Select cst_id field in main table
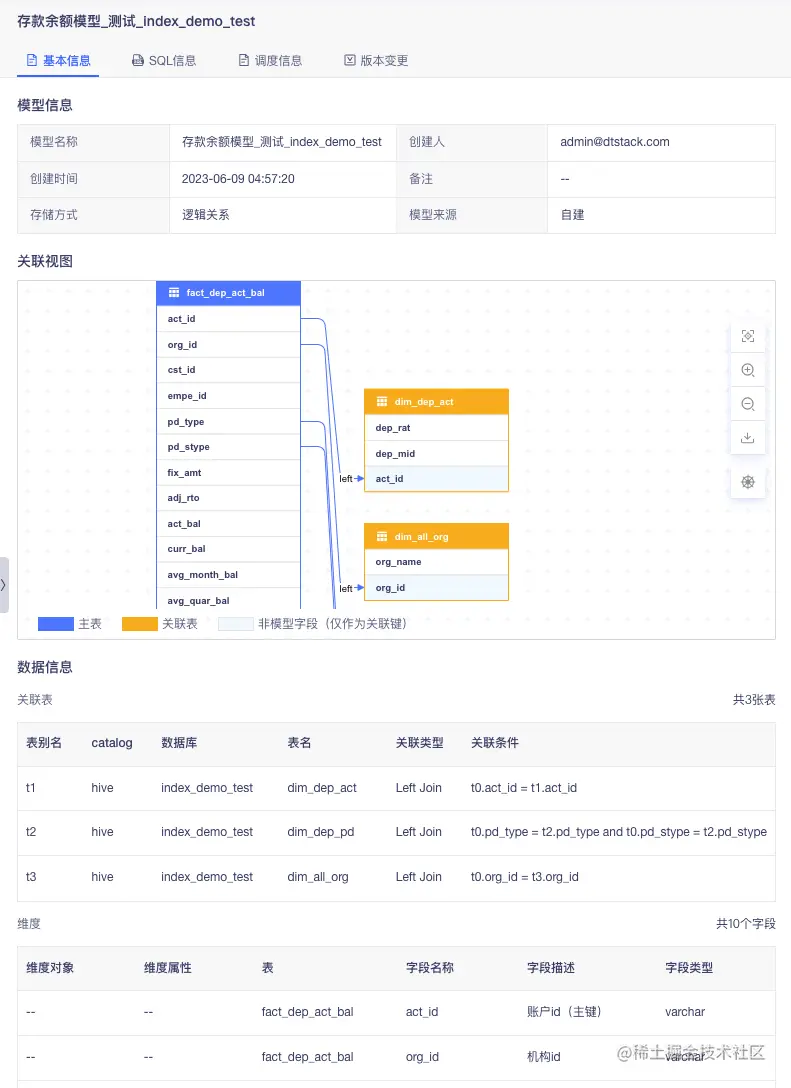Image resolution: width=791 pixels, height=1088 pixels. pos(228,370)
